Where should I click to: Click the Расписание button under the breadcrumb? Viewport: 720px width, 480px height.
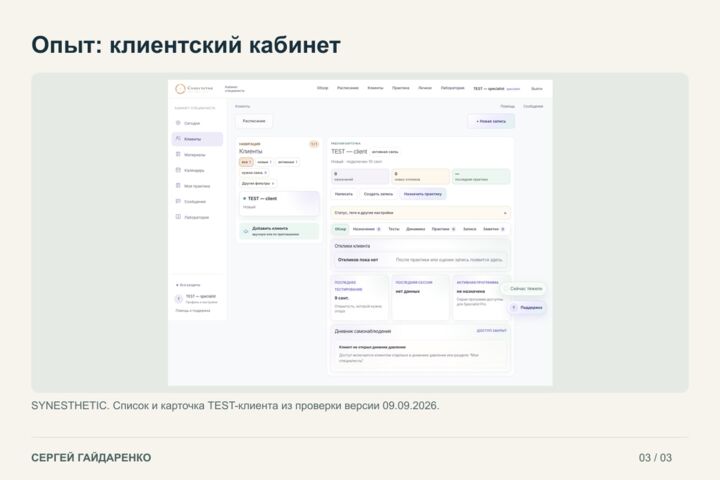click(x=254, y=121)
